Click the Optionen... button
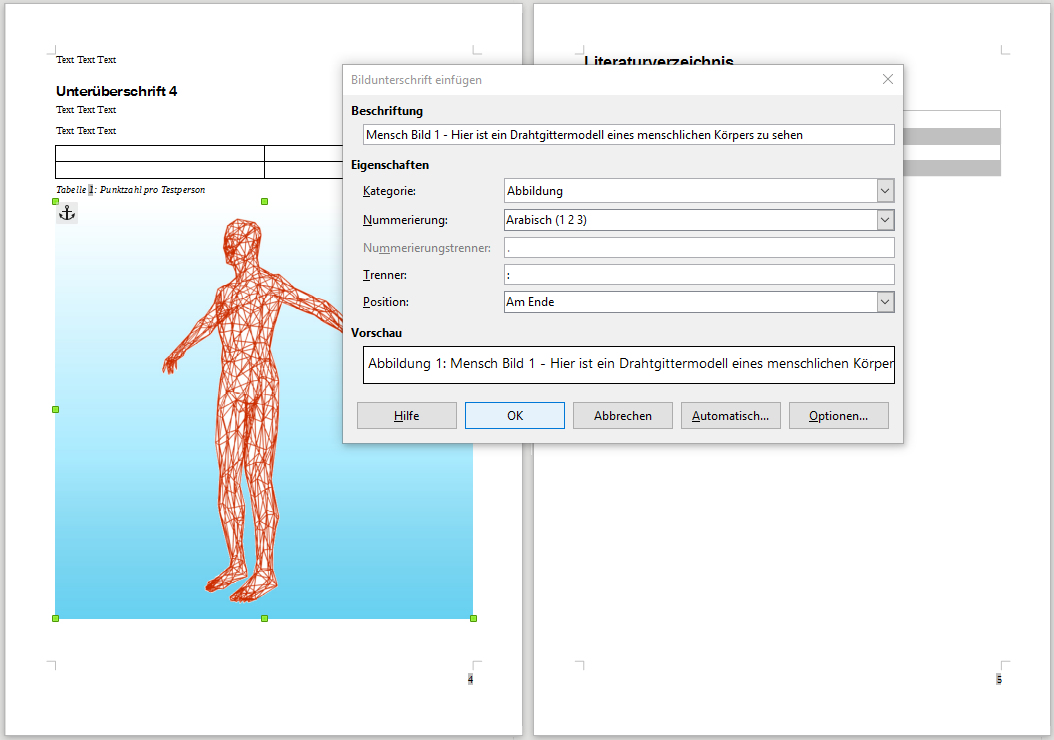Screen dimensions: 1054x740 (x=838, y=416)
